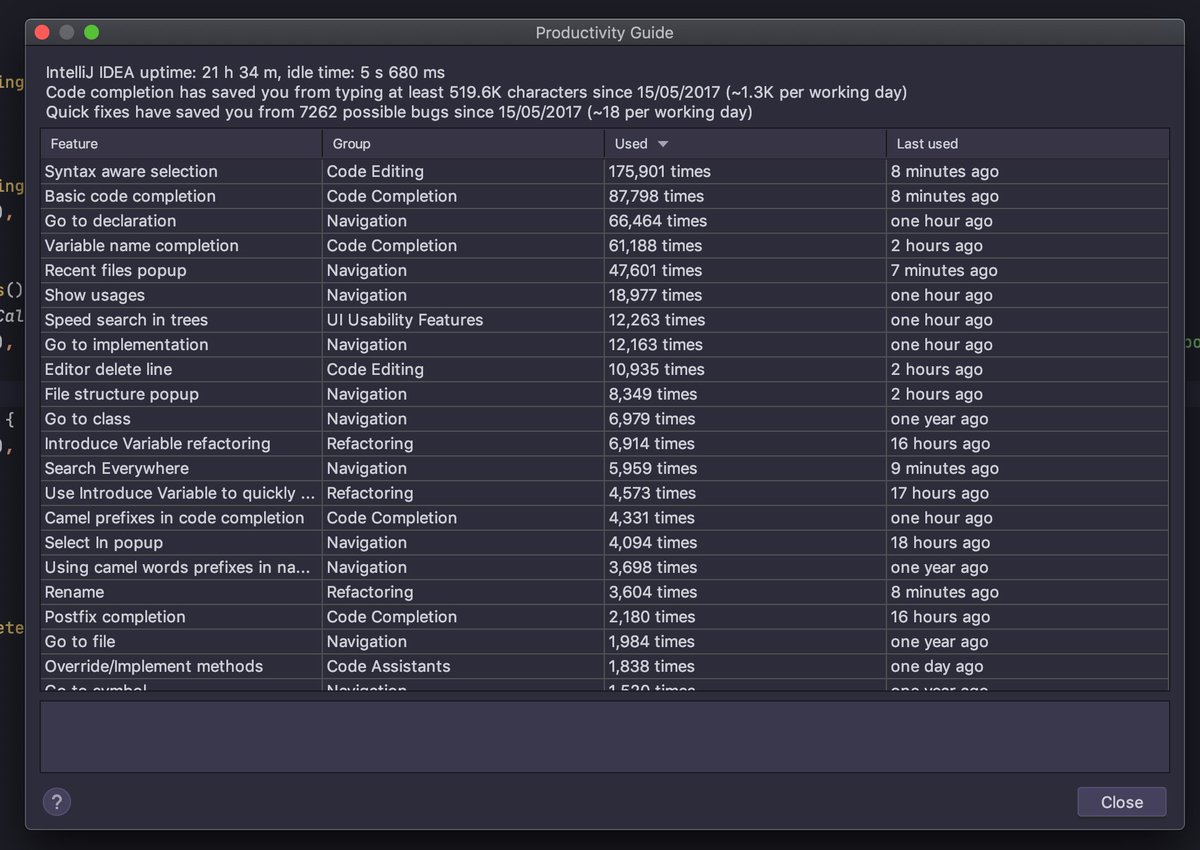Click the 175,901 times usage cell

(x=745, y=171)
